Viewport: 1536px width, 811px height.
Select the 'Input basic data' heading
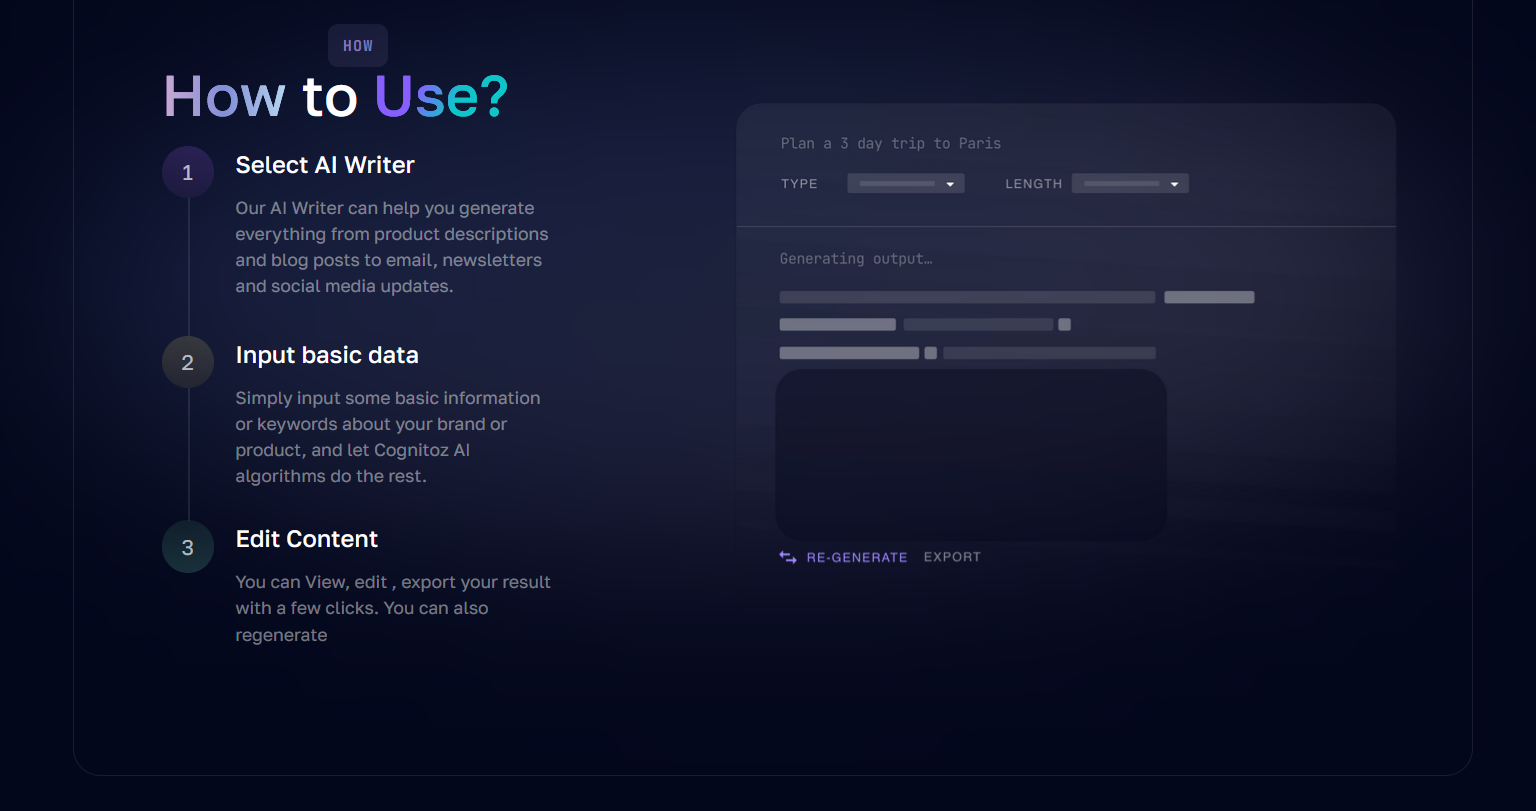click(327, 355)
